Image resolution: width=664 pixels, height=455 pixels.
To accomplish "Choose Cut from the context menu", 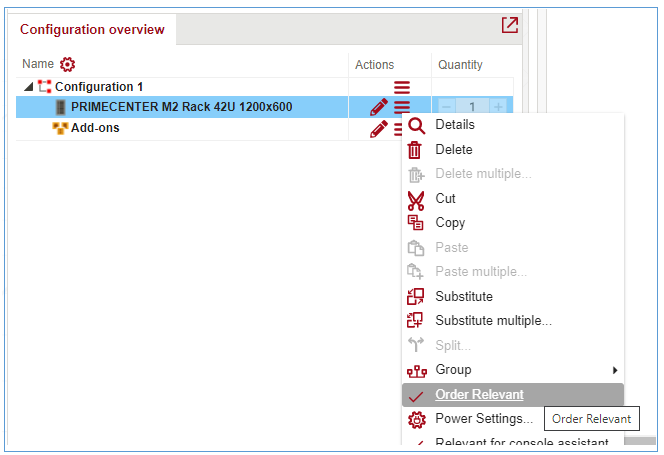I will 513,199.
